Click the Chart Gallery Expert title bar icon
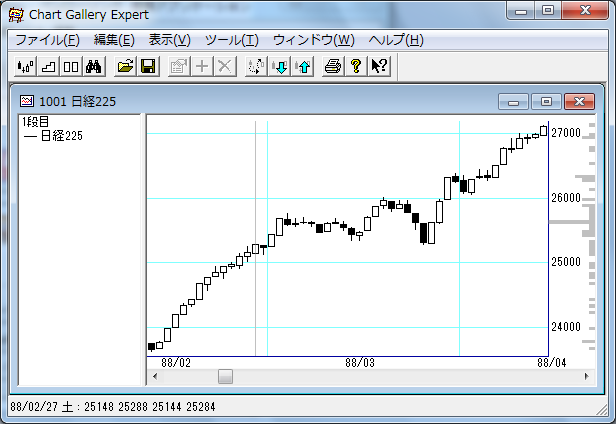The width and height of the screenshot is (616, 424). pyautogui.click(x=16, y=15)
